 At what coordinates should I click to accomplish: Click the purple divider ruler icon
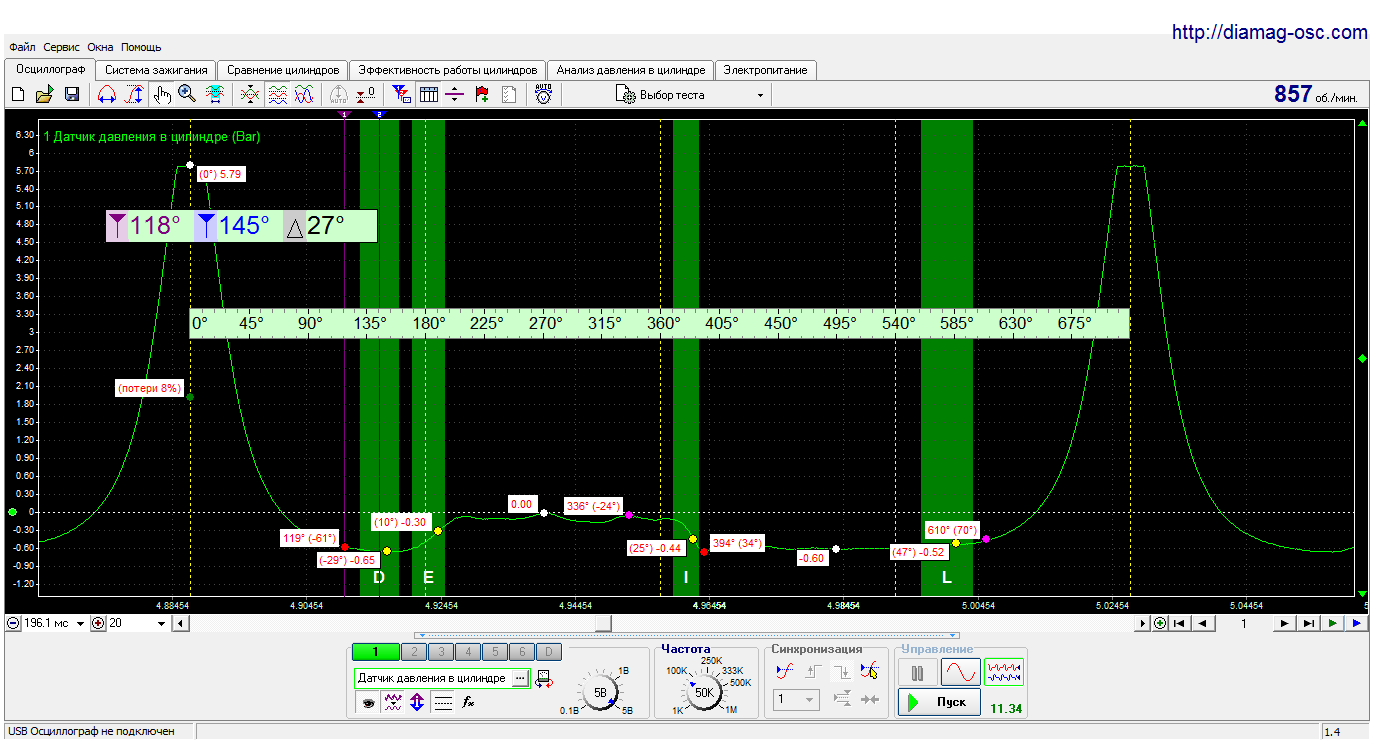(455, 95)
